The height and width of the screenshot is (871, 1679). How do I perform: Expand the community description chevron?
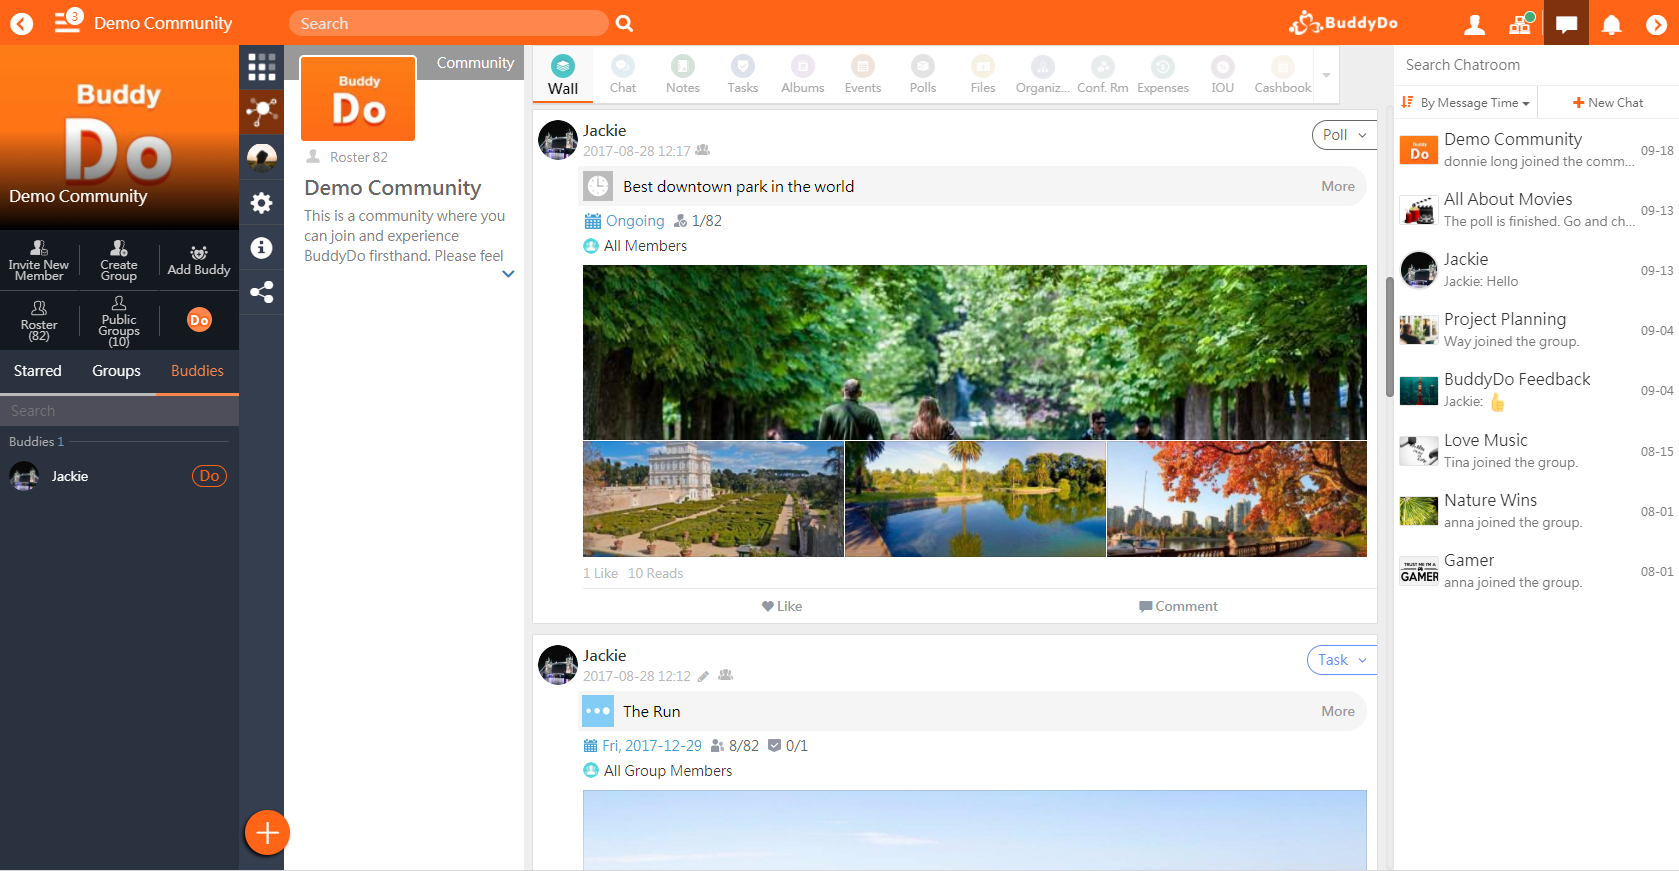(508, 274)
